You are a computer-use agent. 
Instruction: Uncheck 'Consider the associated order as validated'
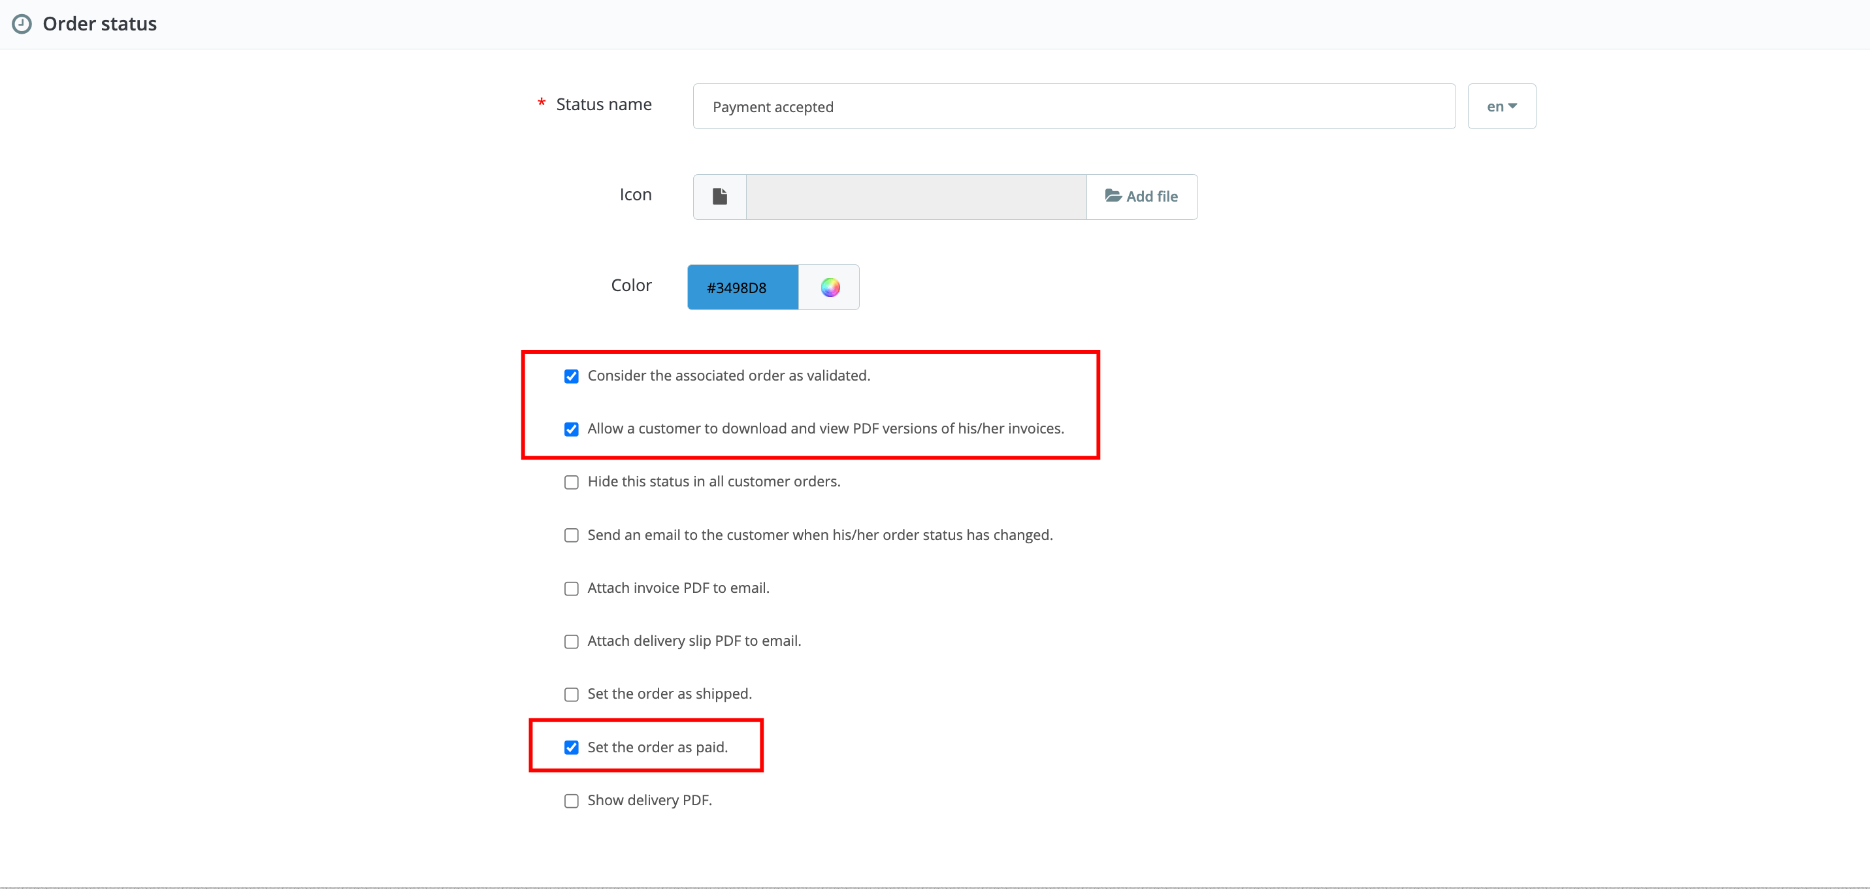tap(571, 376)
